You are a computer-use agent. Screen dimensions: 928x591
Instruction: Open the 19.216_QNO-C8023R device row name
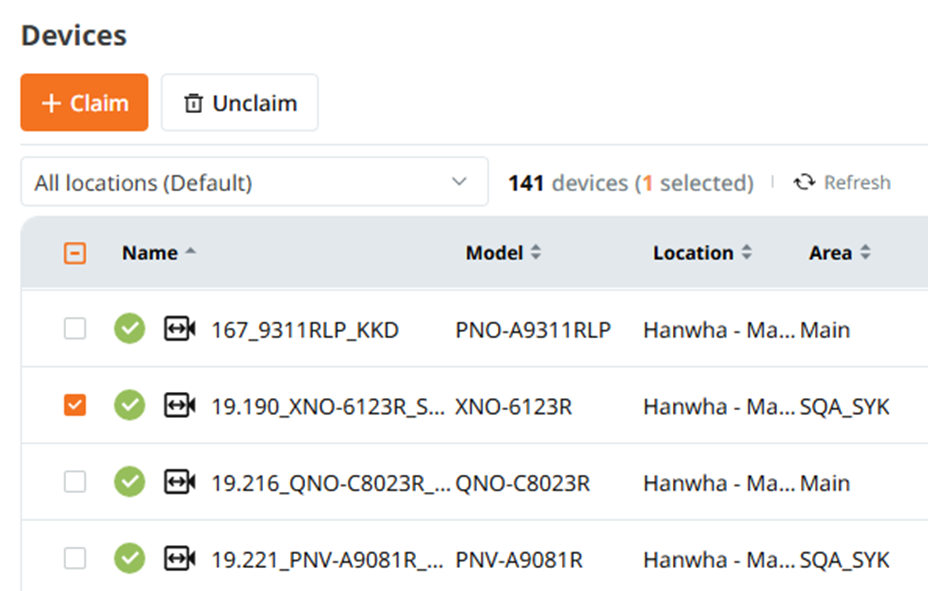[330, 483]
